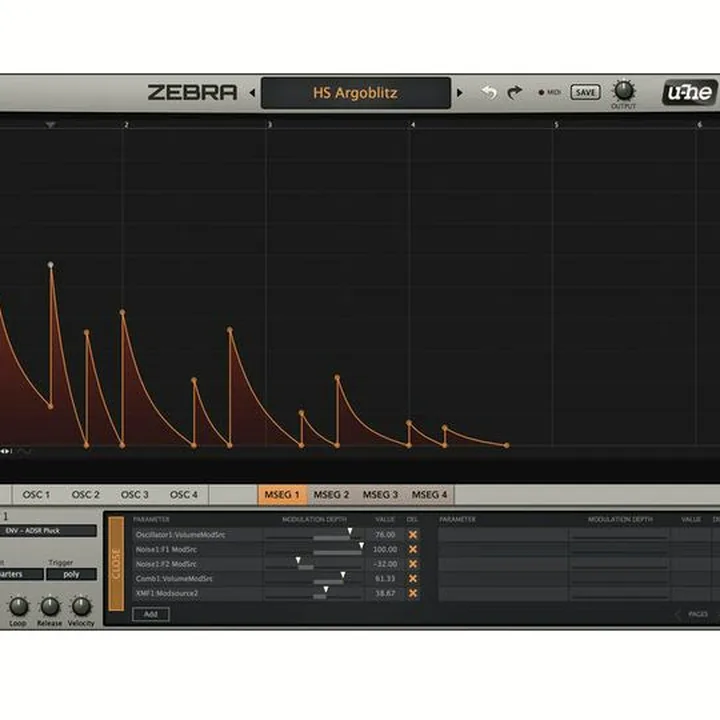Open the HS Argoblitz preset browser display
This screenshot has height=720, width=720.
coord(355,93)
